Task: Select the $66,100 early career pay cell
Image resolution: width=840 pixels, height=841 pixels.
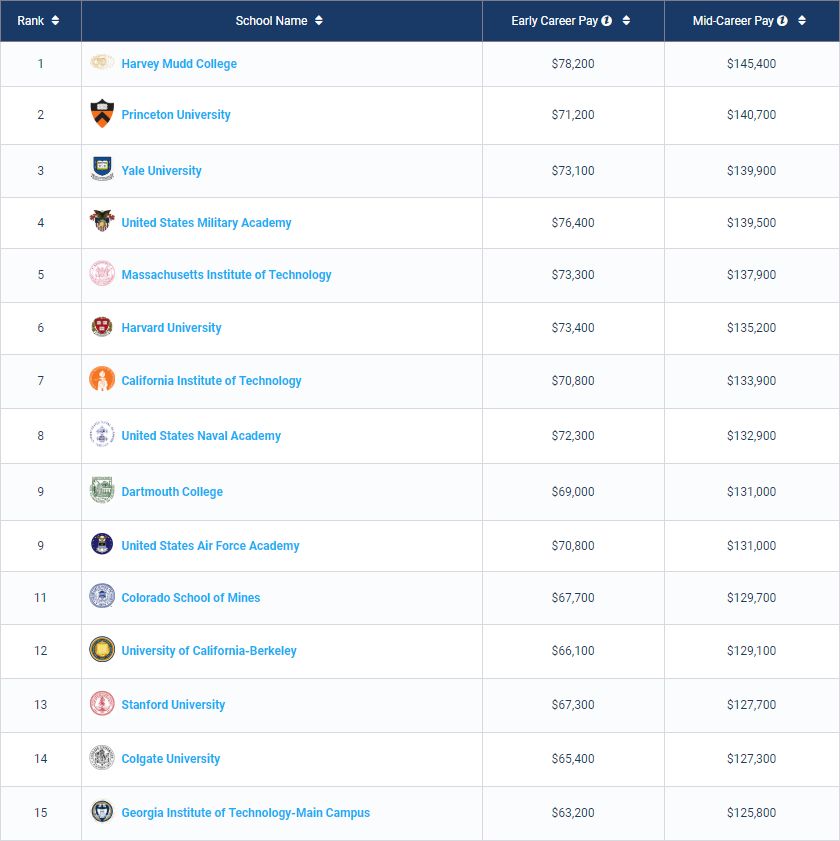Action: pos(573,651)
